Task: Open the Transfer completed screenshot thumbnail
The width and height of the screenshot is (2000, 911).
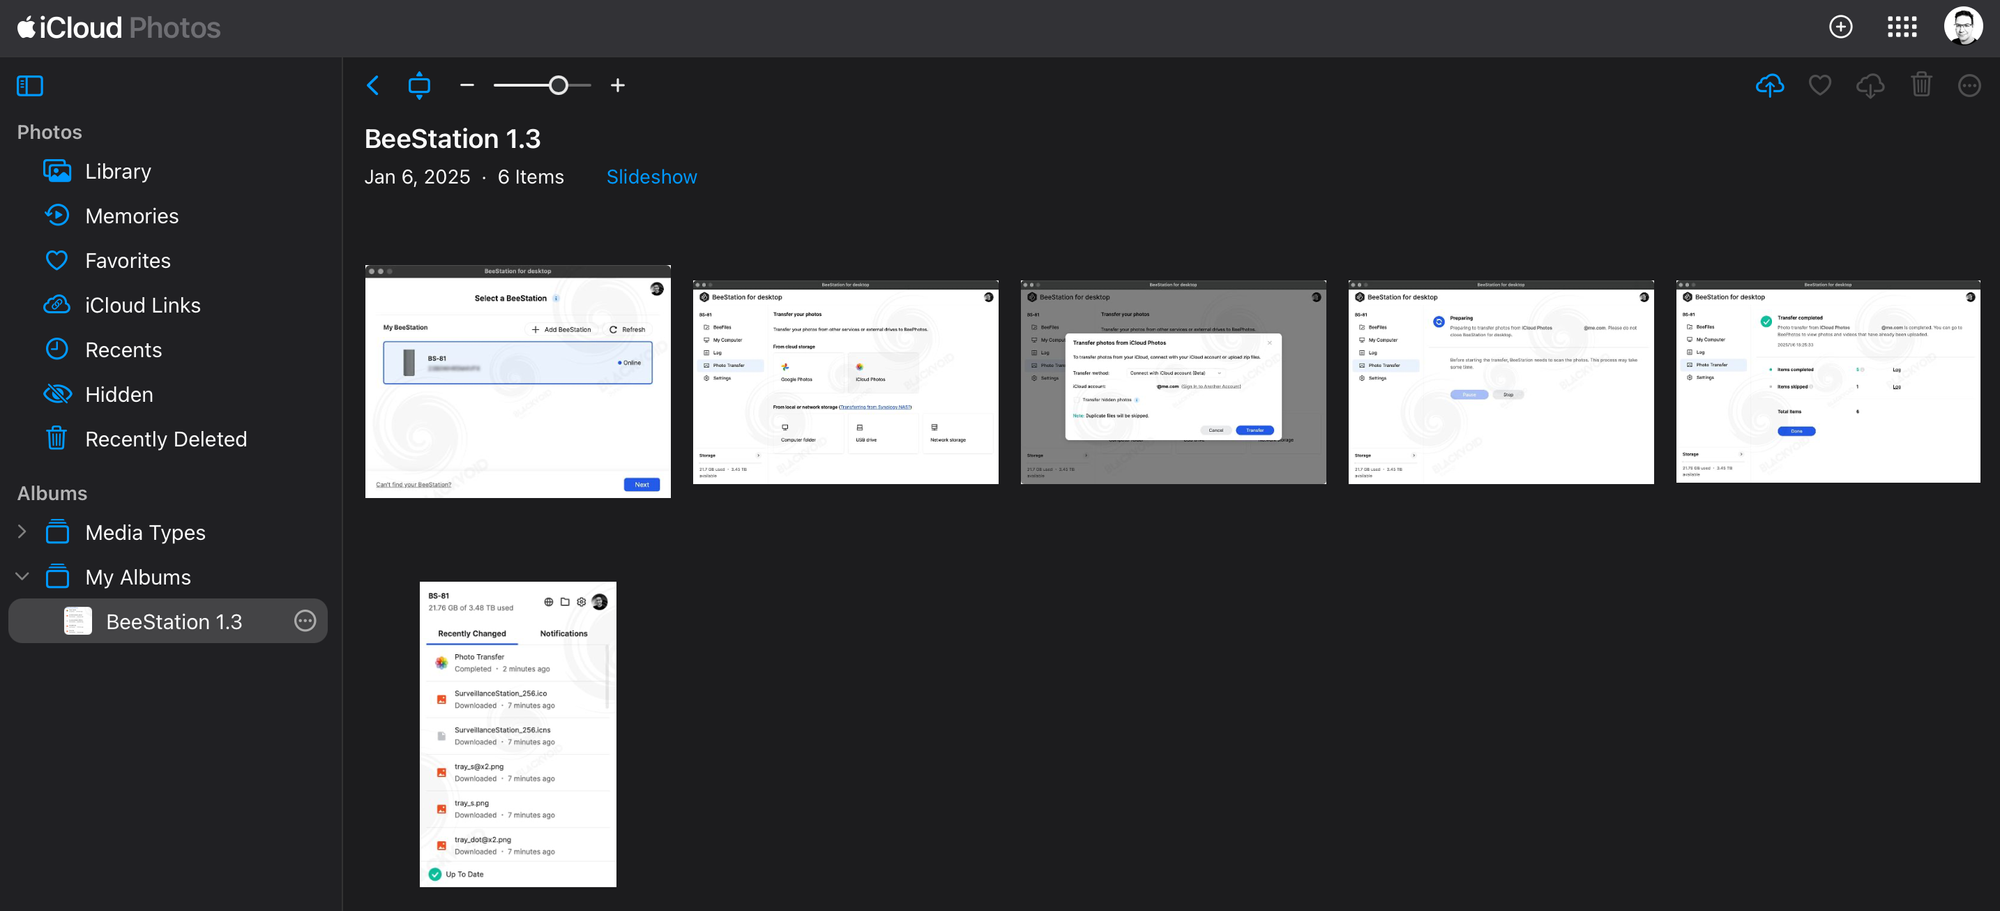Action: tap(1828, 382)
